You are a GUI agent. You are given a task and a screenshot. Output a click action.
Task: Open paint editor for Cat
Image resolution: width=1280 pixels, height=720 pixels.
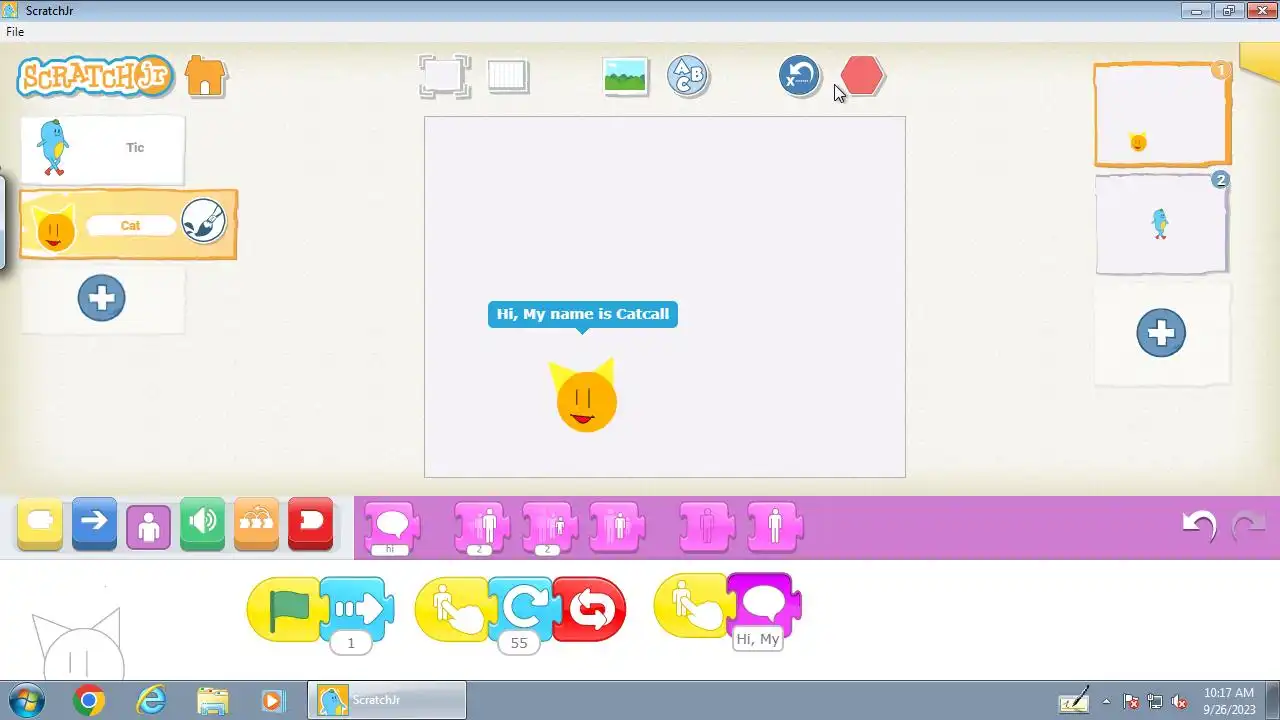coord(204,222)
